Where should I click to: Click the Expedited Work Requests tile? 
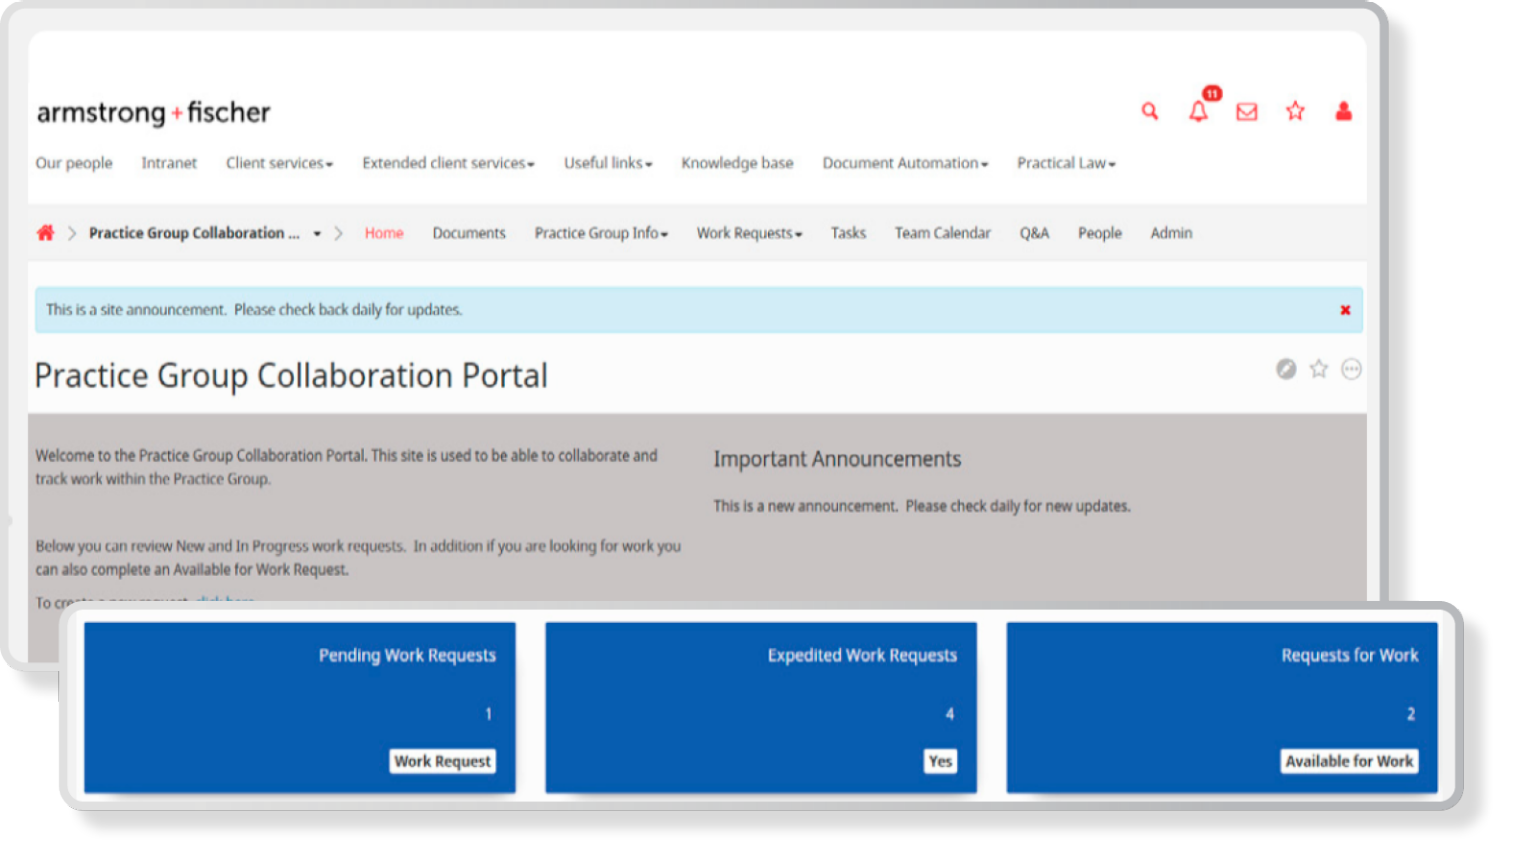[761, 690]
